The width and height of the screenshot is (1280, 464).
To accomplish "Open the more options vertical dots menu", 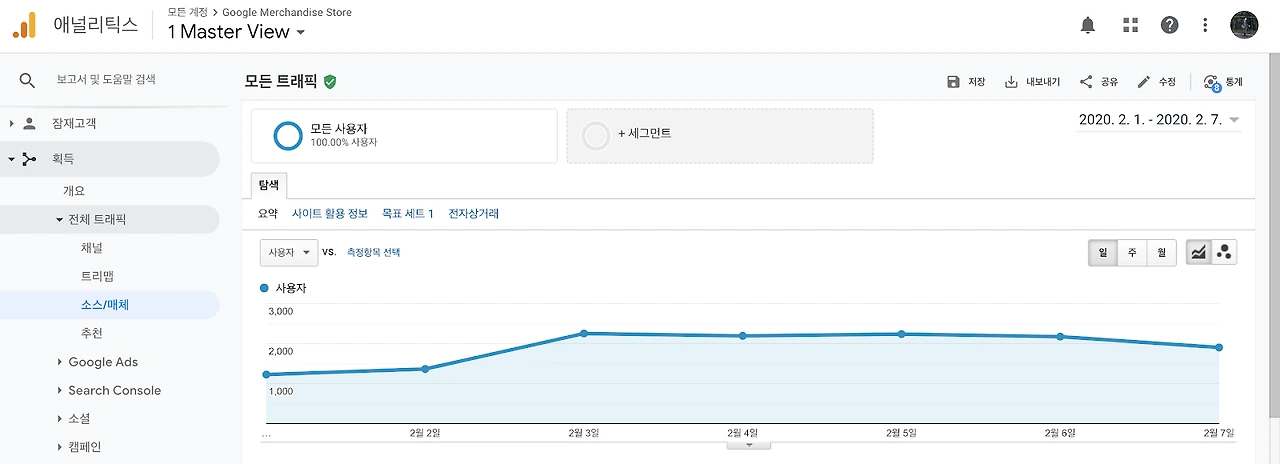I will [1206, 26].
